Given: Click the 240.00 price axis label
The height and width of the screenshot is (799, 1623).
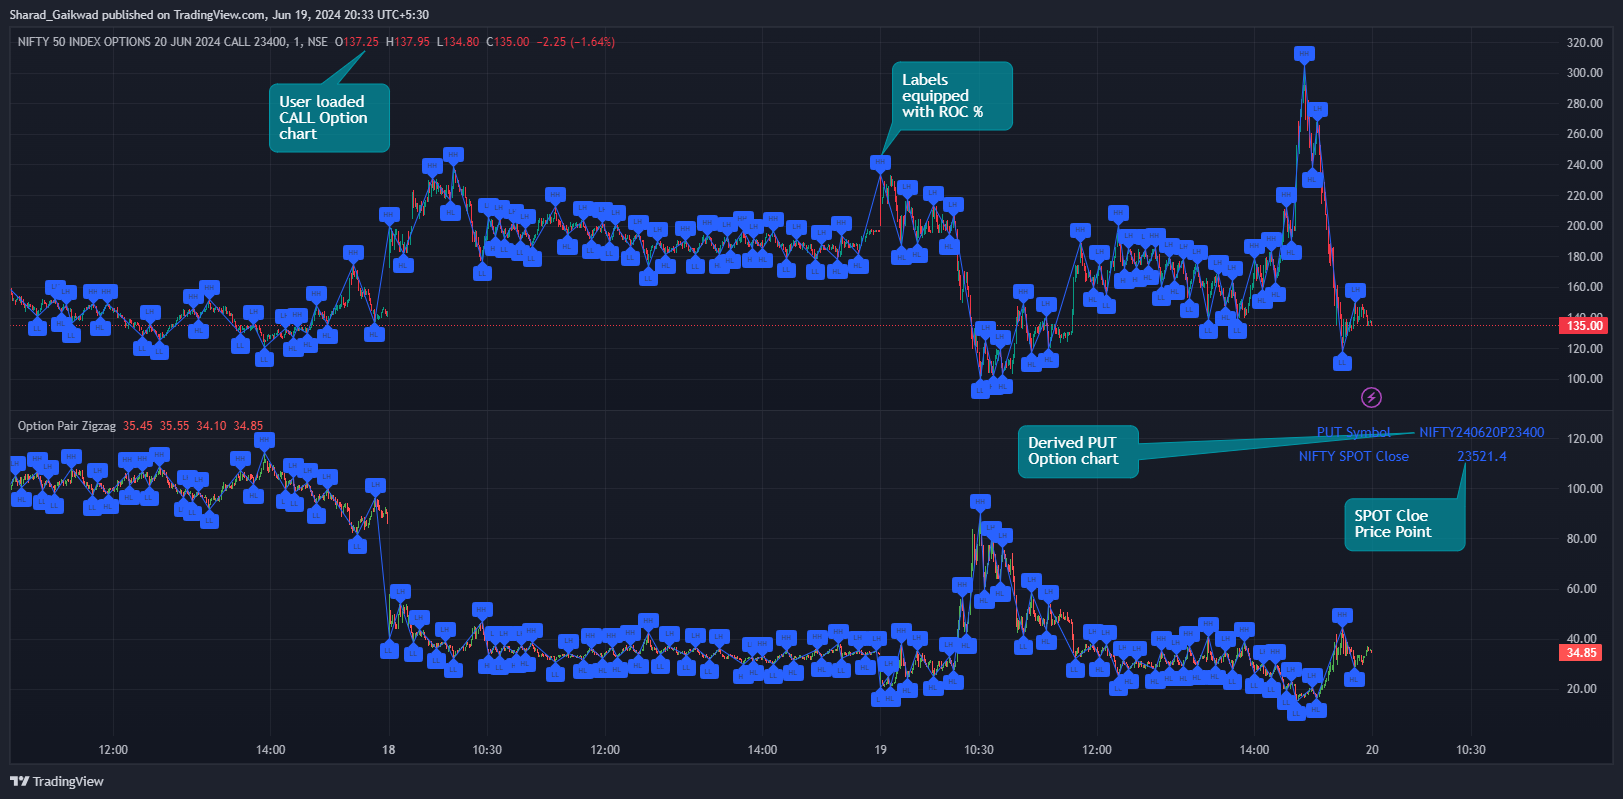Looking at the screenshot, I should 1584,165.
